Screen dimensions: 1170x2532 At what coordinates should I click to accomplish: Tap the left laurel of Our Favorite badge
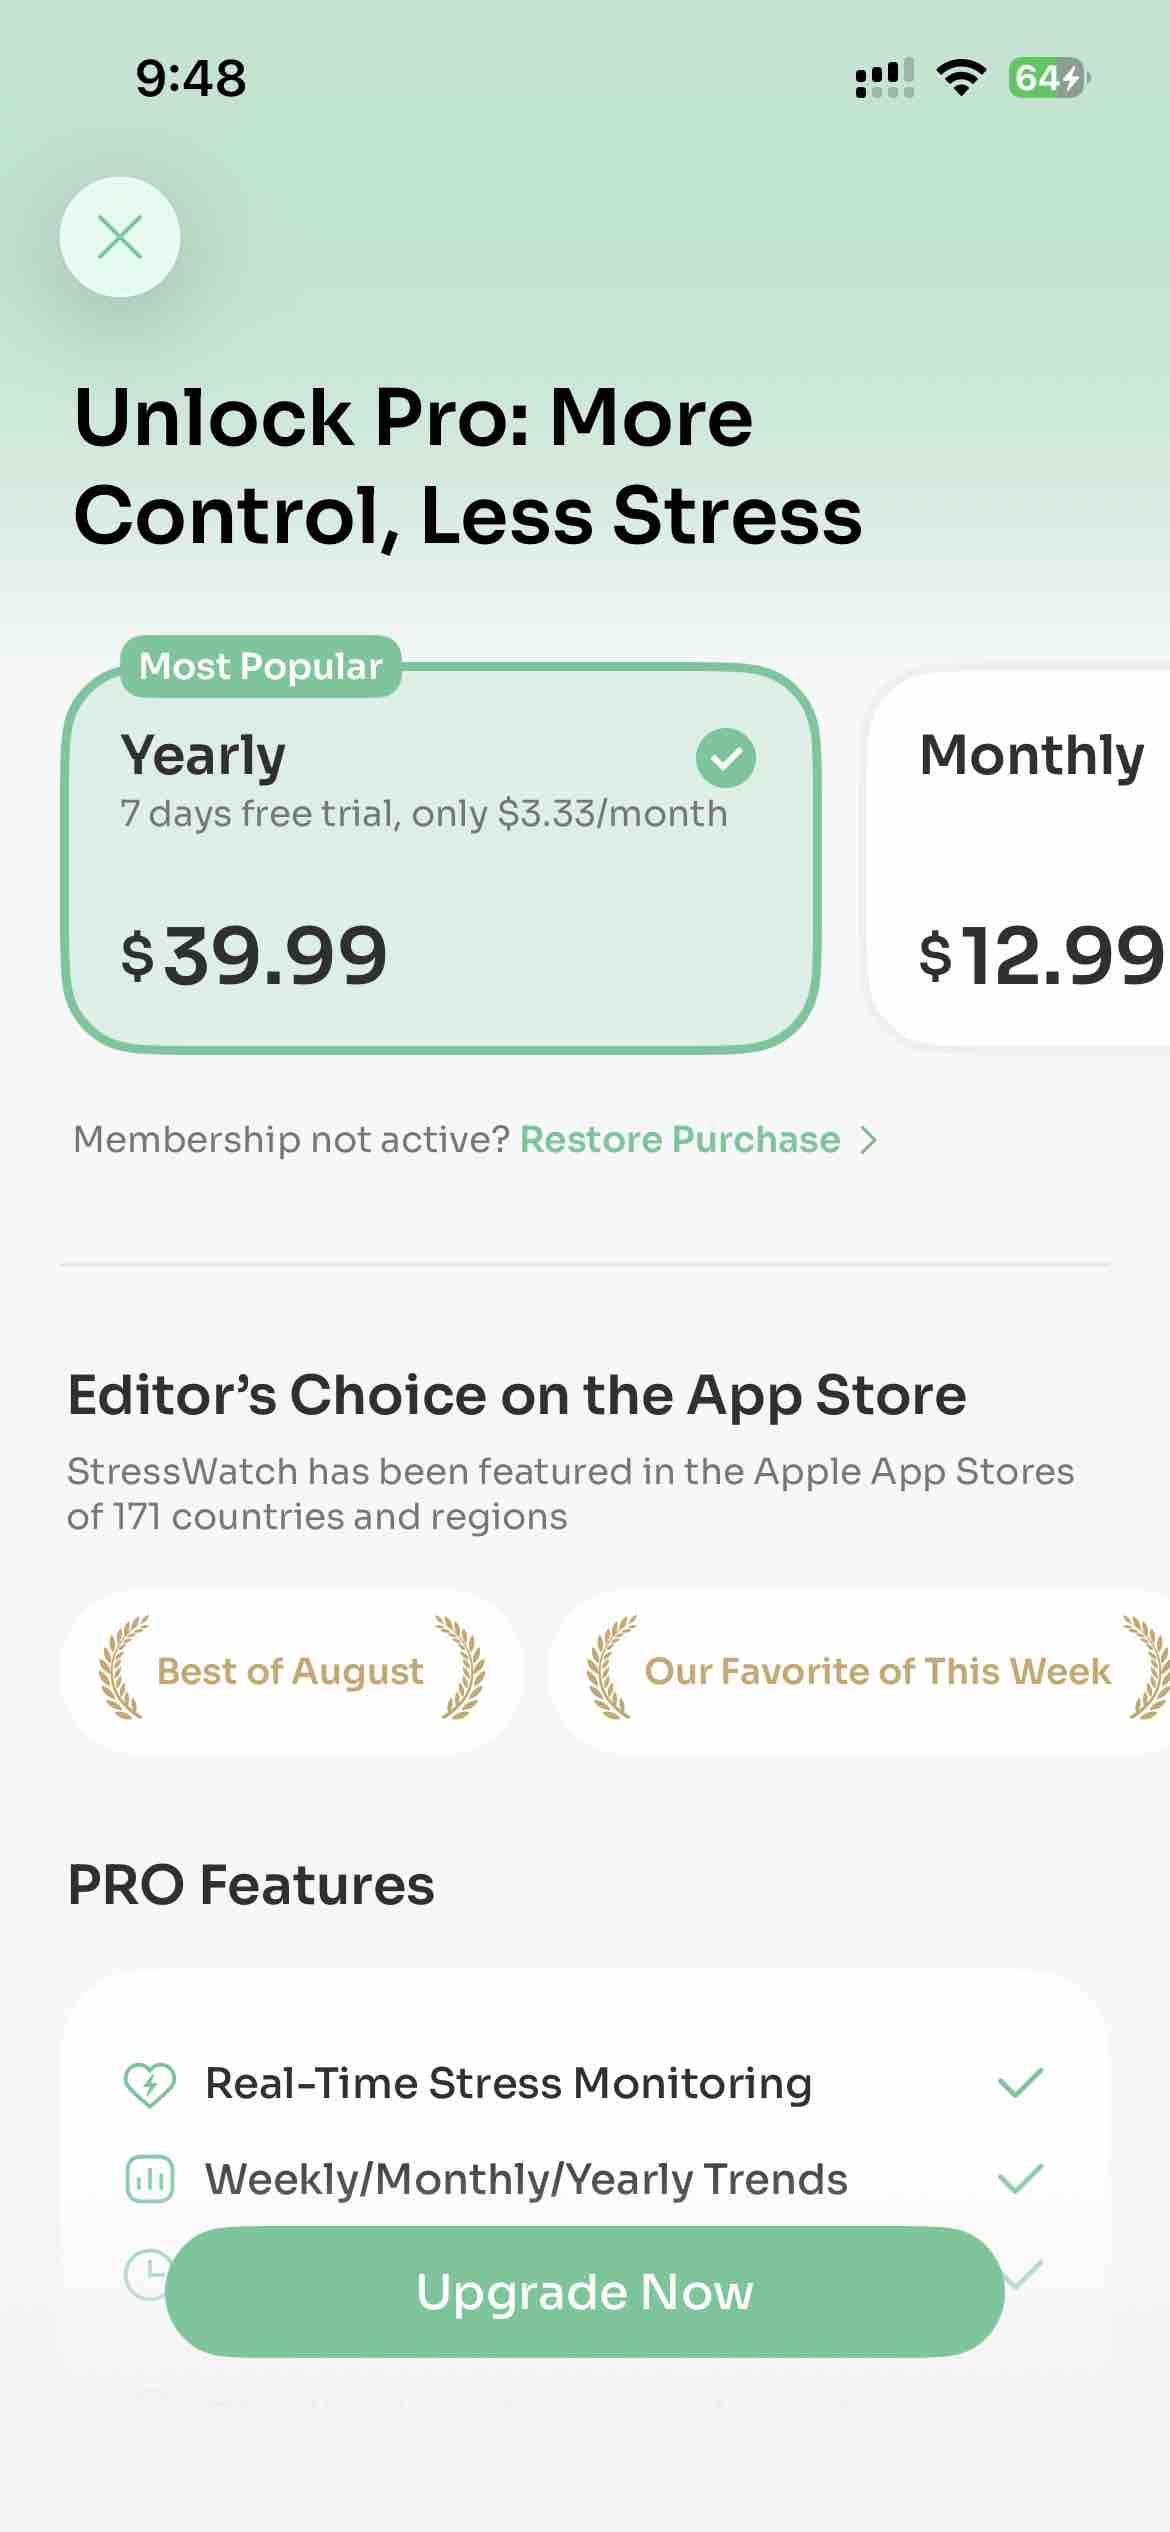point(610,1668)
